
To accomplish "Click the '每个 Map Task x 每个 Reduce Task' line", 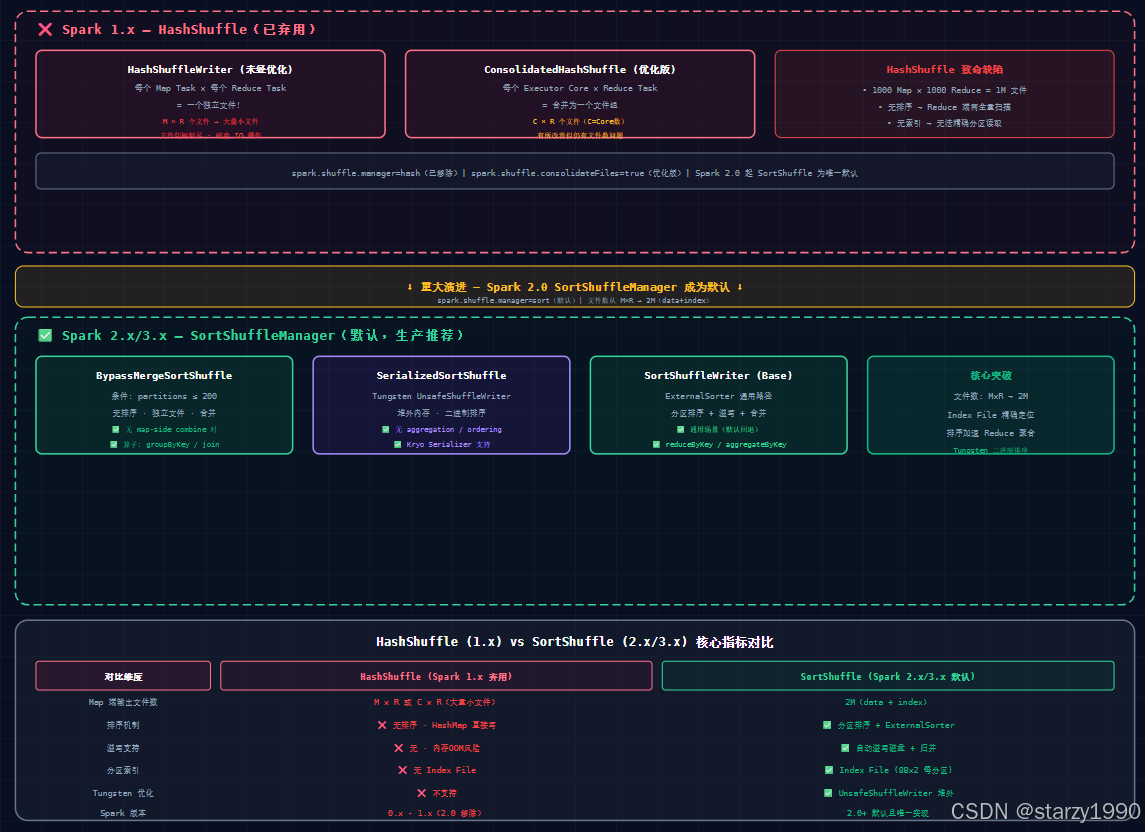I will coord(210,88).
